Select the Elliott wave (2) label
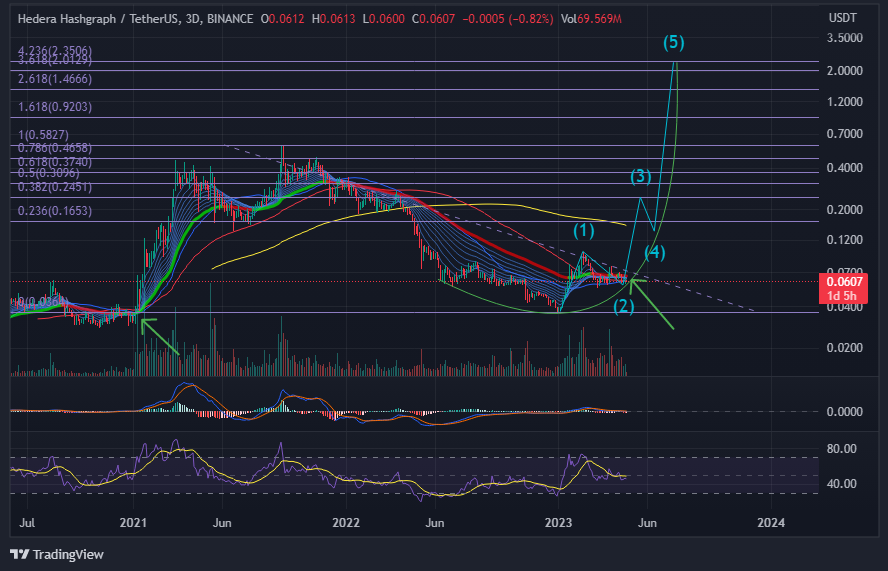The width and height of the screenshot is (888, 571). click(x=624, y=306)
